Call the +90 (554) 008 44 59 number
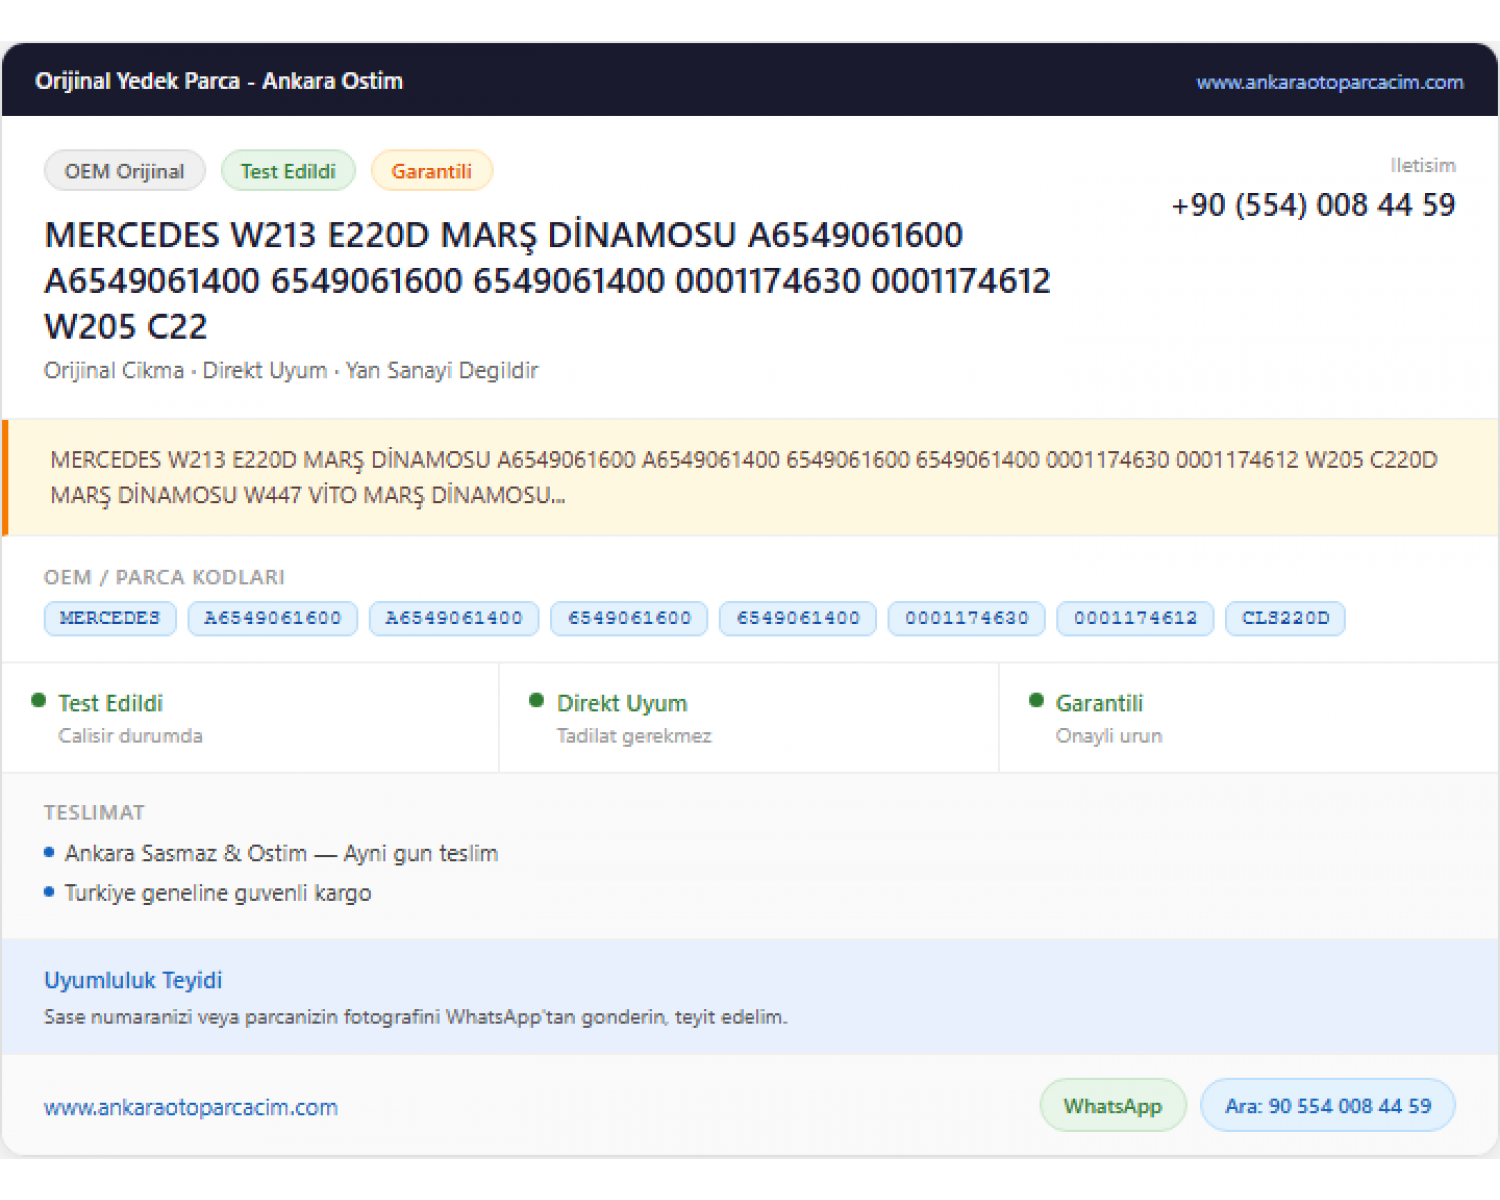1500x1200 pixels. click(1313, 205)
